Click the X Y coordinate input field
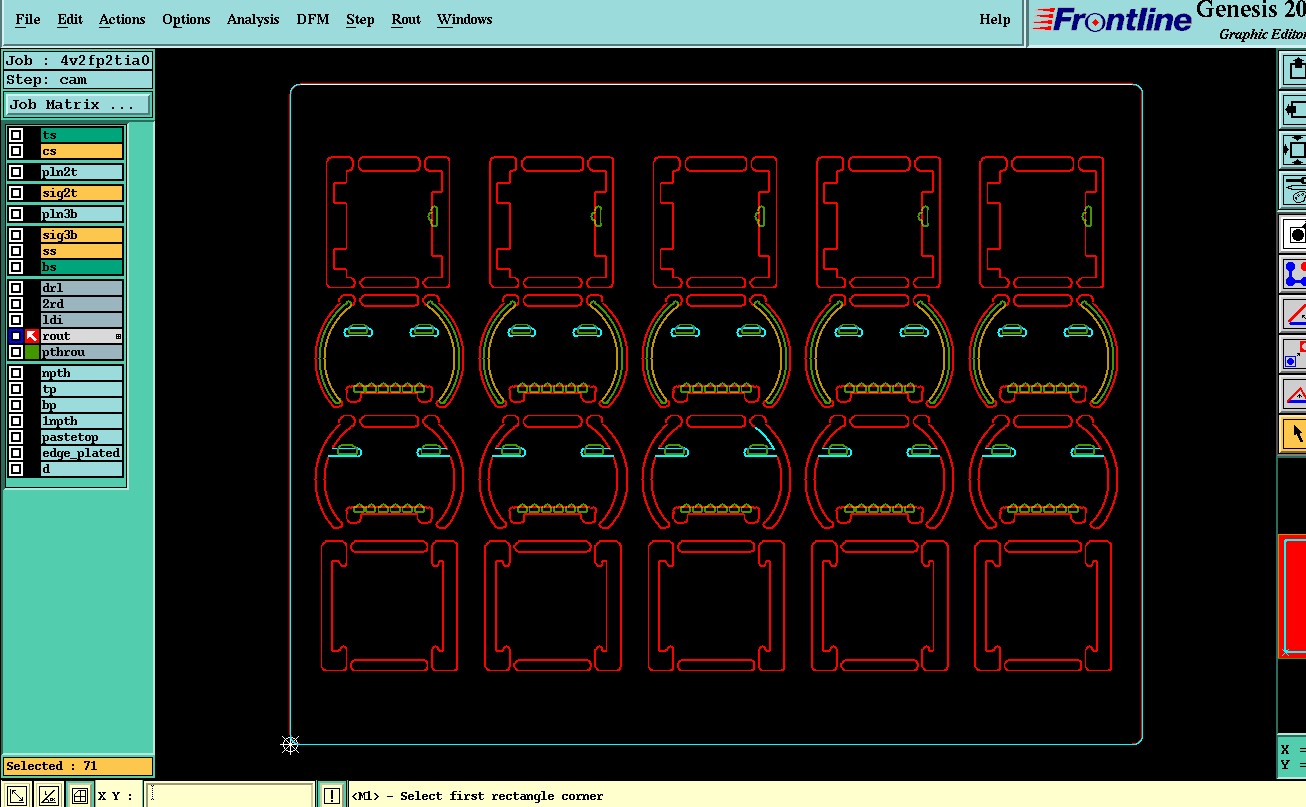The image size is (1306, 807). [x=230, y=796]
